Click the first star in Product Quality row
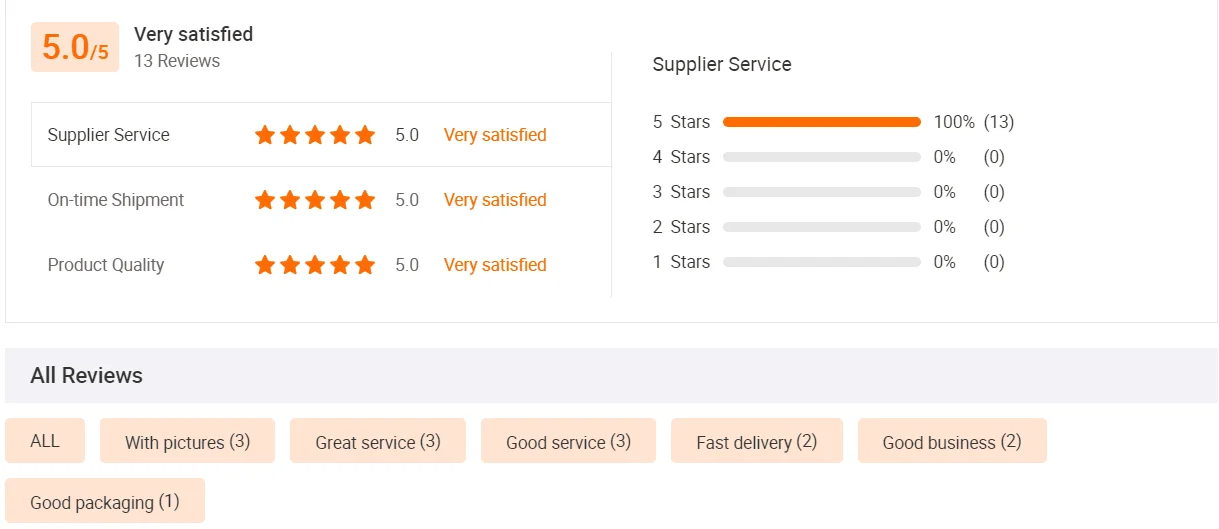Image resolution: width=1219 pixels, height=529 pixels. pos(265,265)
